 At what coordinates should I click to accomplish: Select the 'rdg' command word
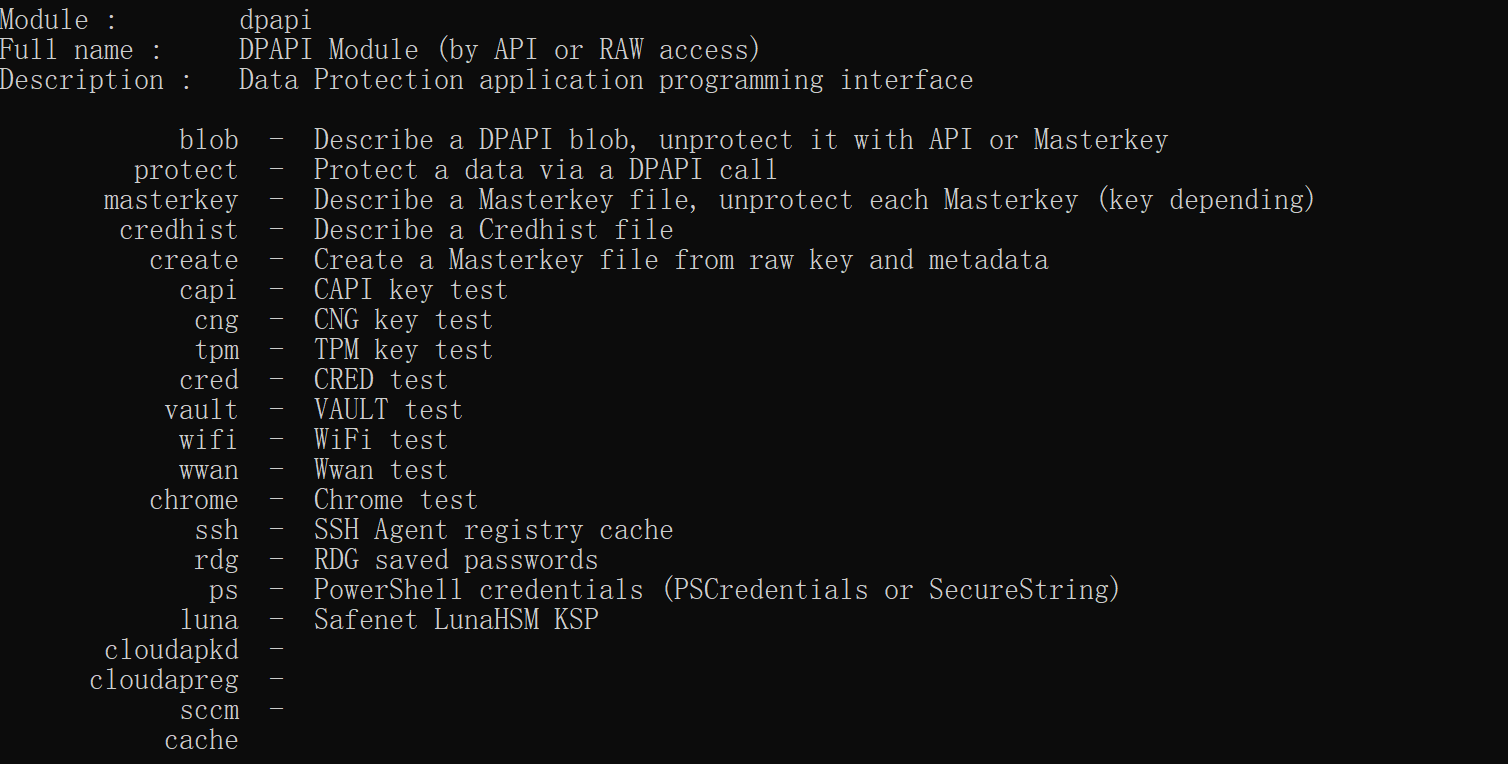pyautogui.click(x=217, y=561)
